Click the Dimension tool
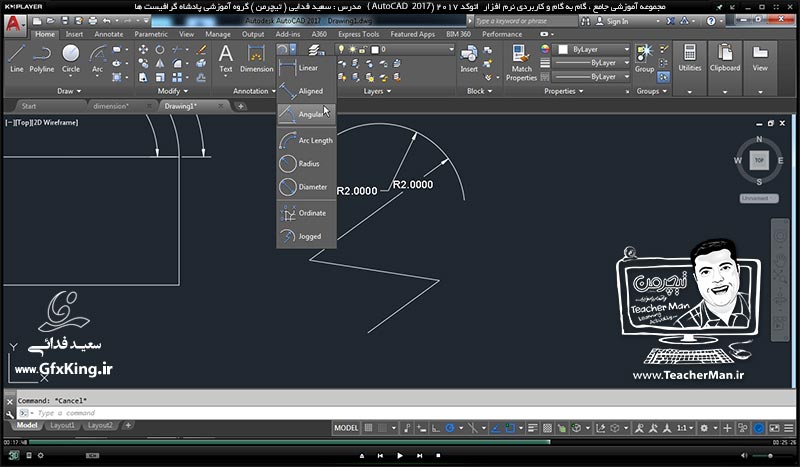Screen dimensions: 800x467 257,59
